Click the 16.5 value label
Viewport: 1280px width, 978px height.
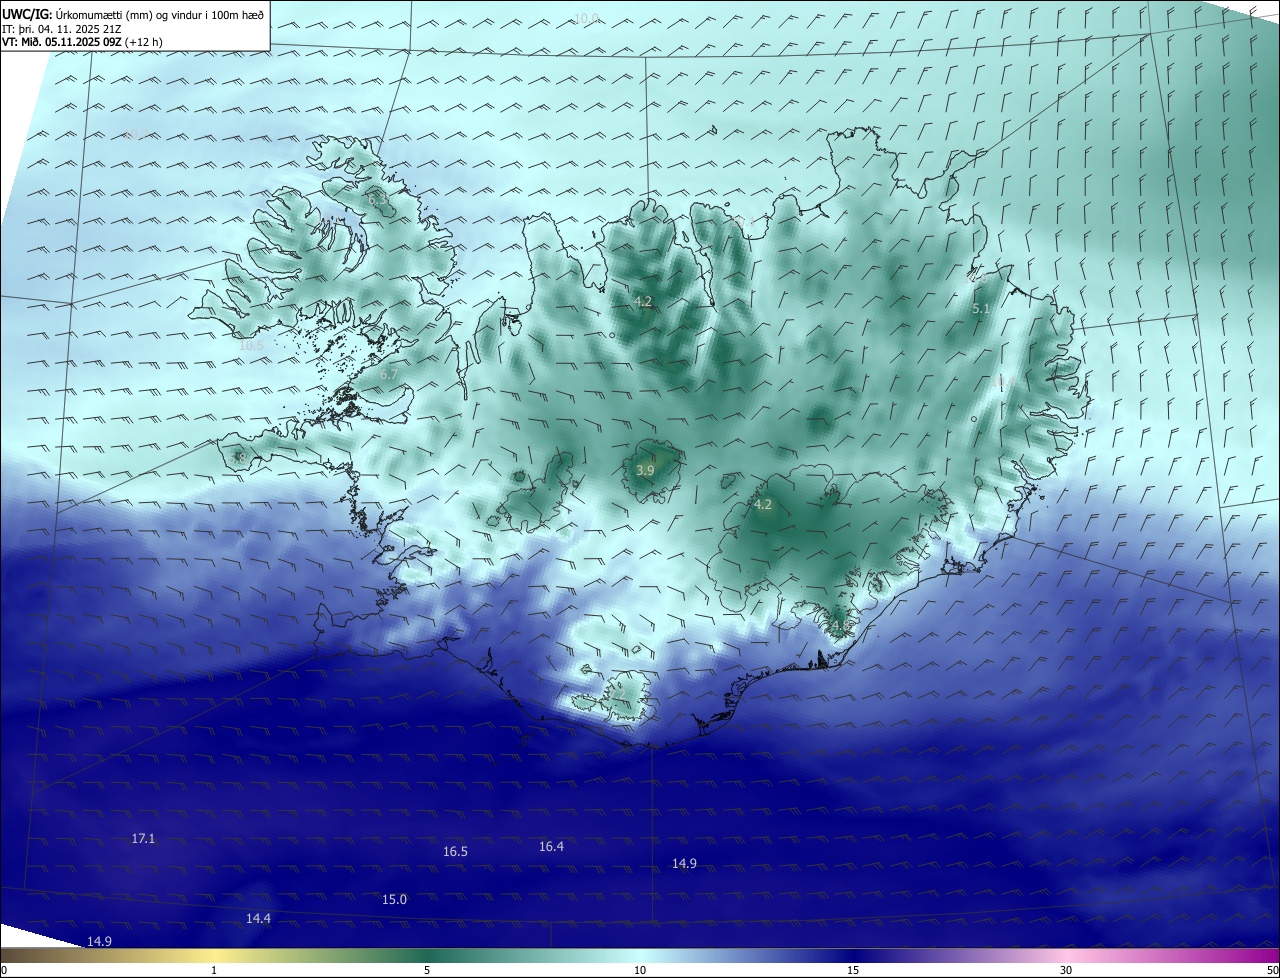coord(455,851)
